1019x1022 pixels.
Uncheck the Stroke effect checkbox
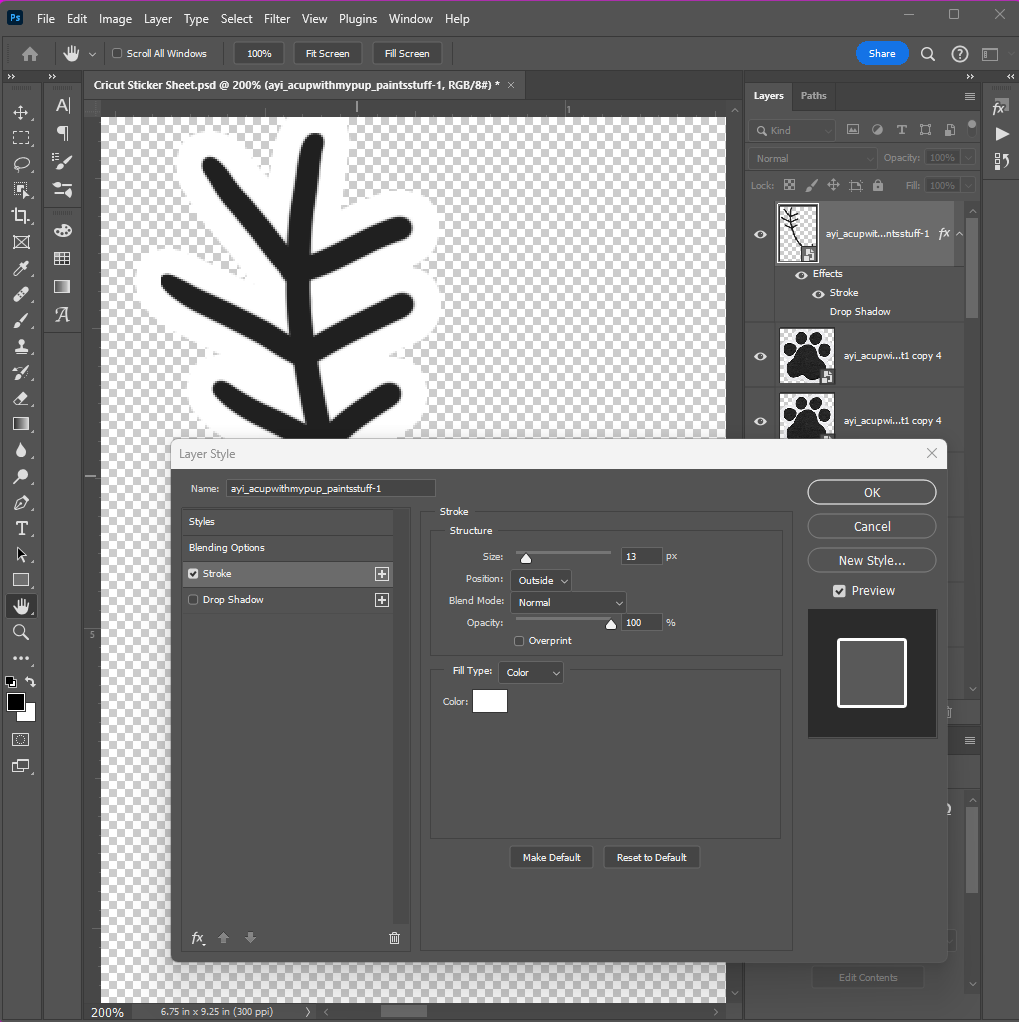pyautogui.click(x=194, y=574)
